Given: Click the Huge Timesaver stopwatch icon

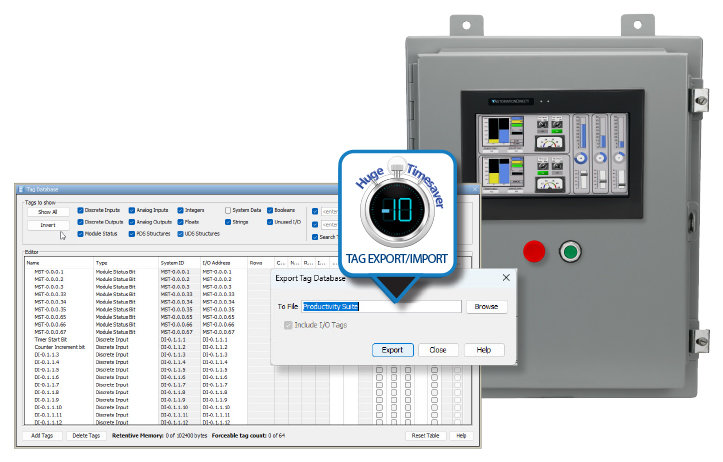Looking at the screenshot, I should pos(397,210).
